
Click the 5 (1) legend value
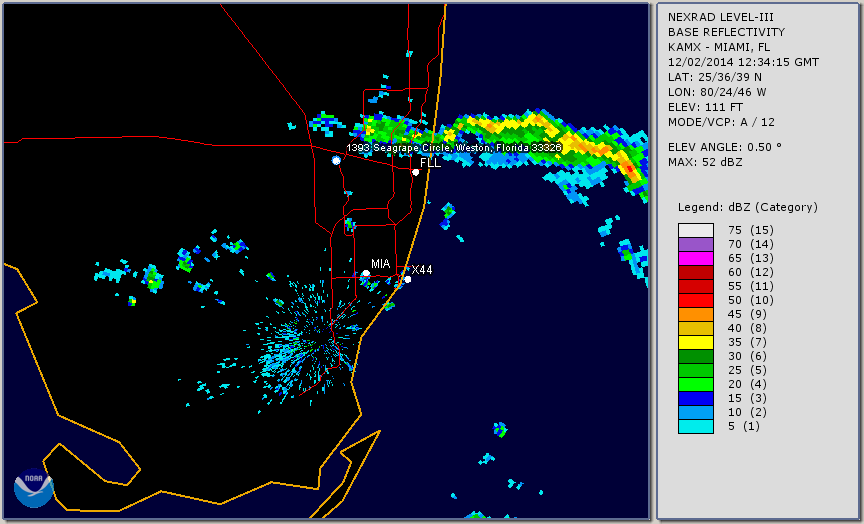coord(744,426)
